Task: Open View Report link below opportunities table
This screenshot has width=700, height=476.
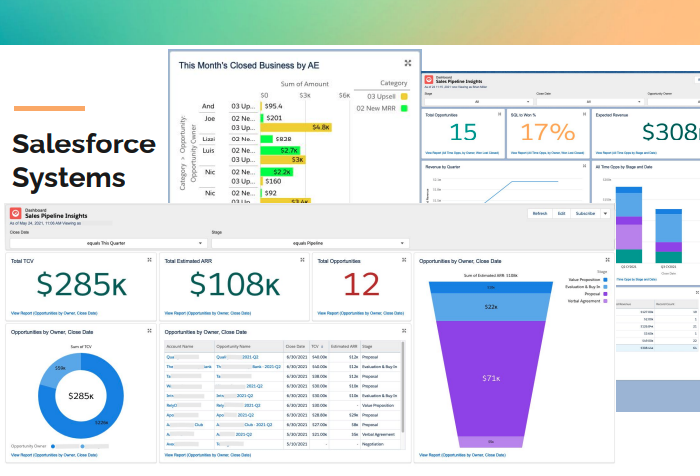Action: click(208, 455)
